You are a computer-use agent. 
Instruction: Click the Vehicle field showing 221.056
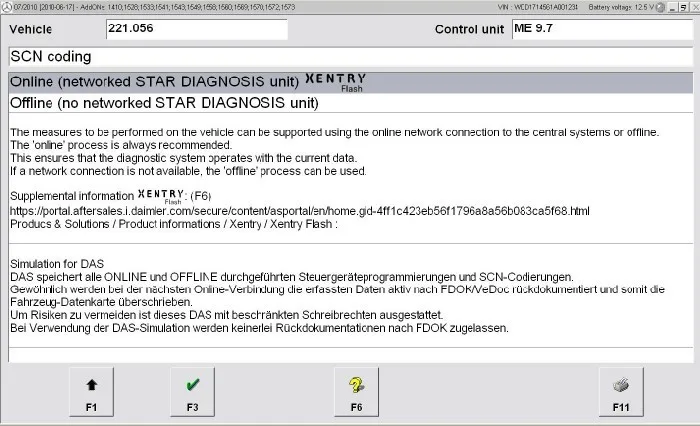click(196, 29)
